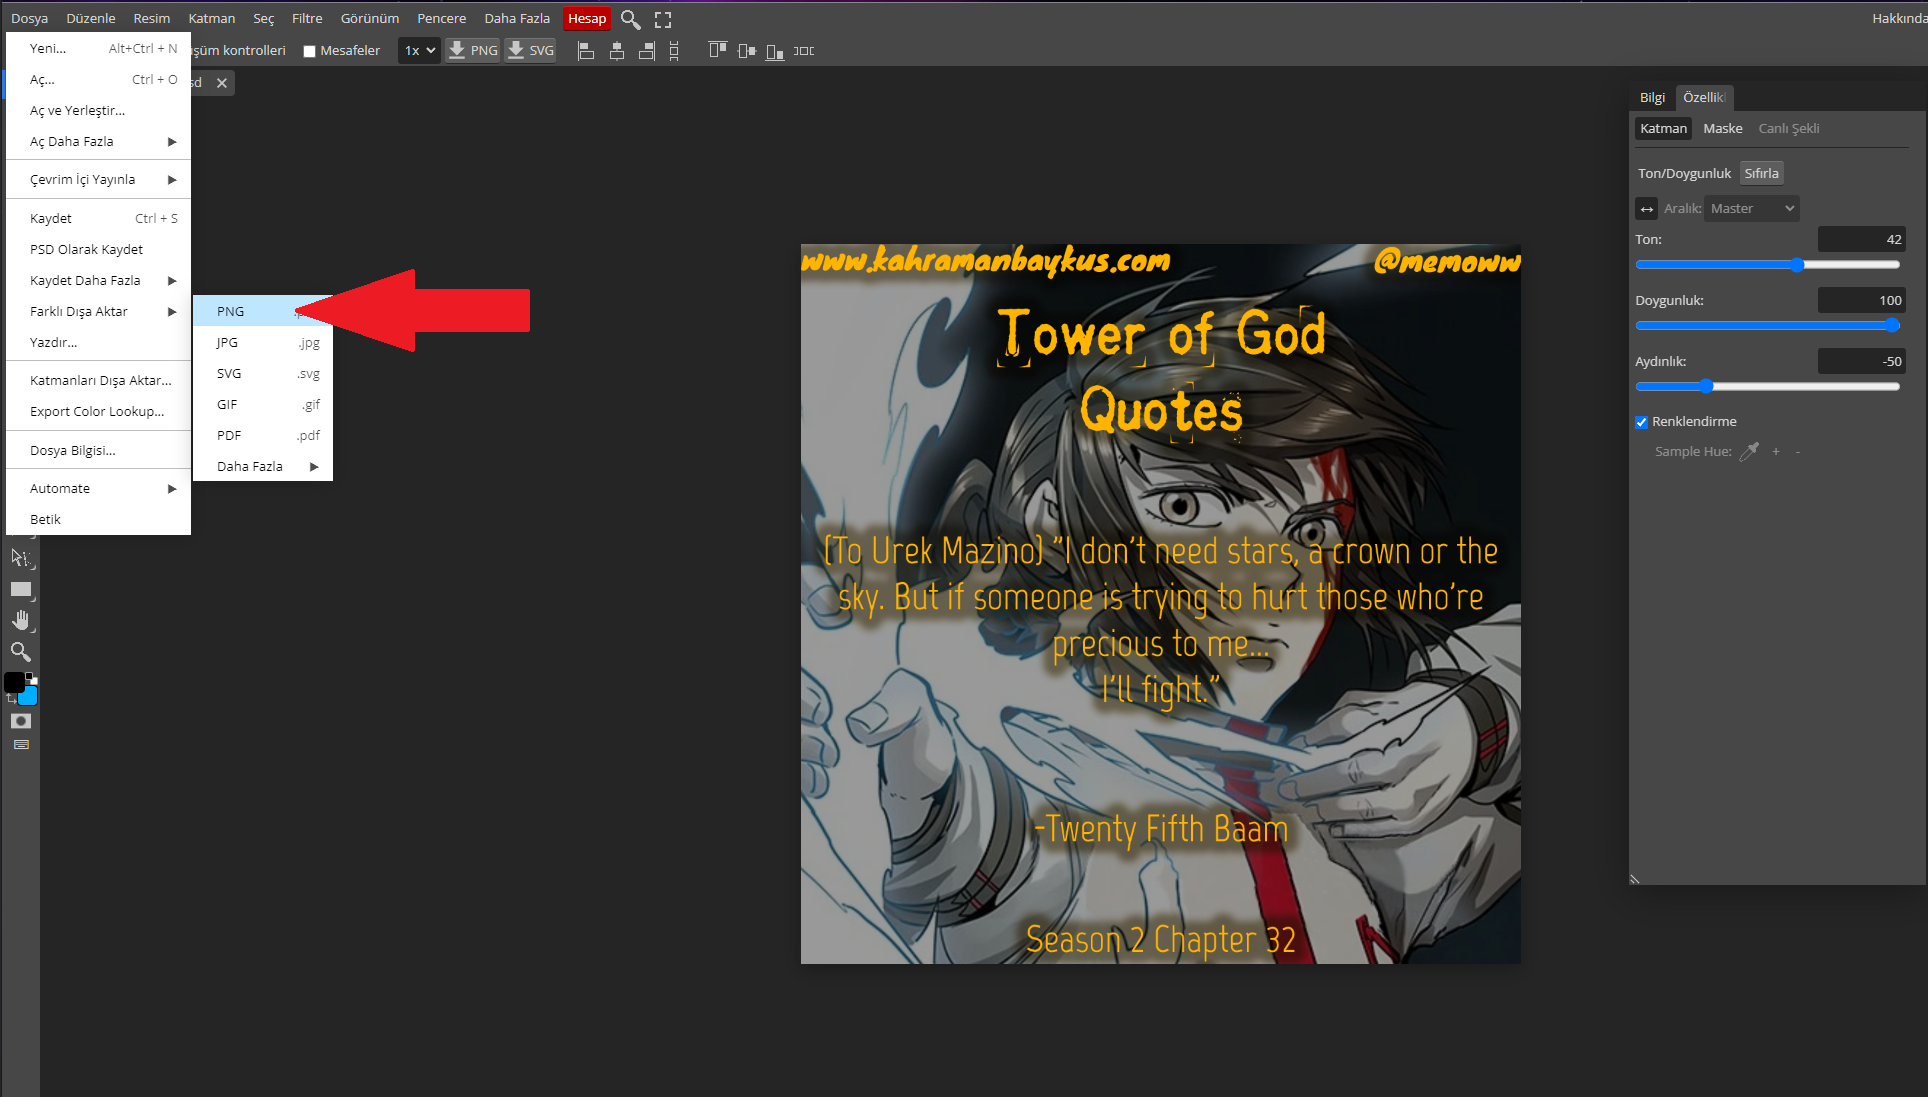Toggle fullscreen mode icon
Viewport: 1928px width, 1097px height.
(x=663, y=19)
